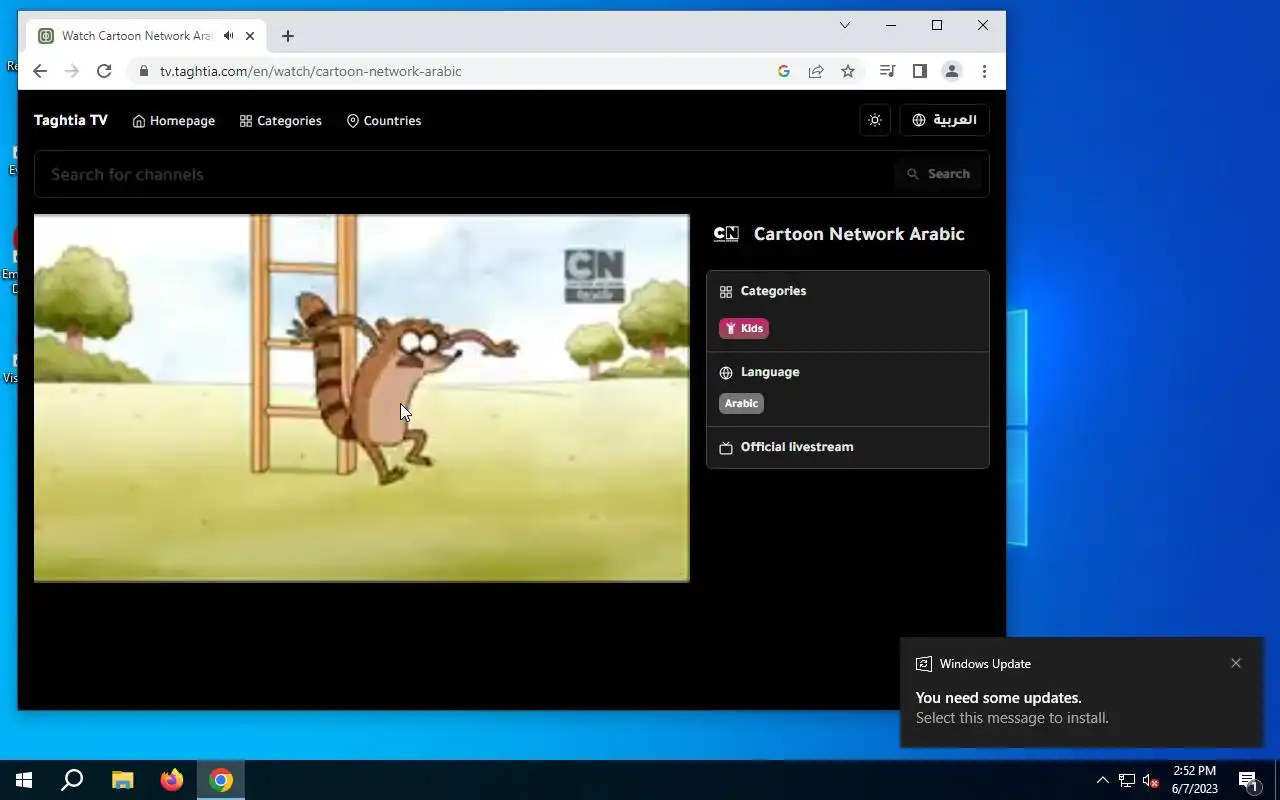Viewport: 1280px width, 800px height.
Task: Show hidden system tray icons
Action: click(x=1102, y=780)
